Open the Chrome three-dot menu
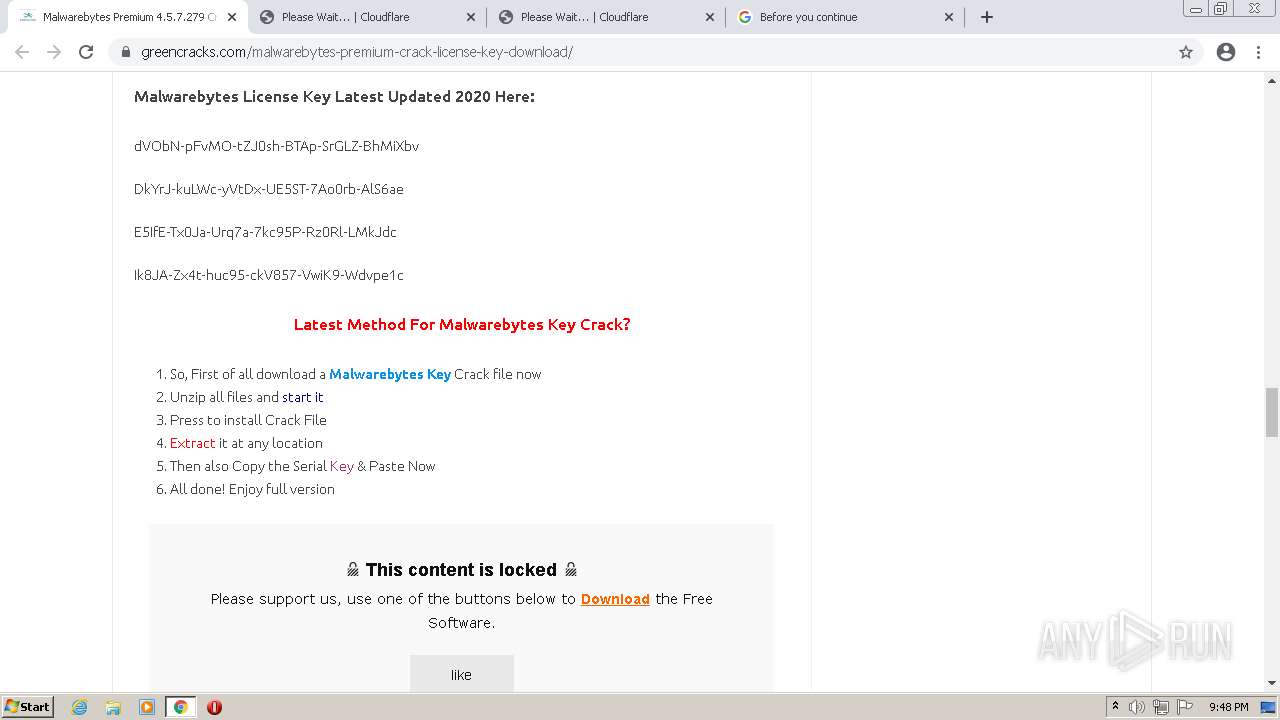The width and height of the screenshot is (1280, 720). pyautogui.click(x=1258, y=52)
